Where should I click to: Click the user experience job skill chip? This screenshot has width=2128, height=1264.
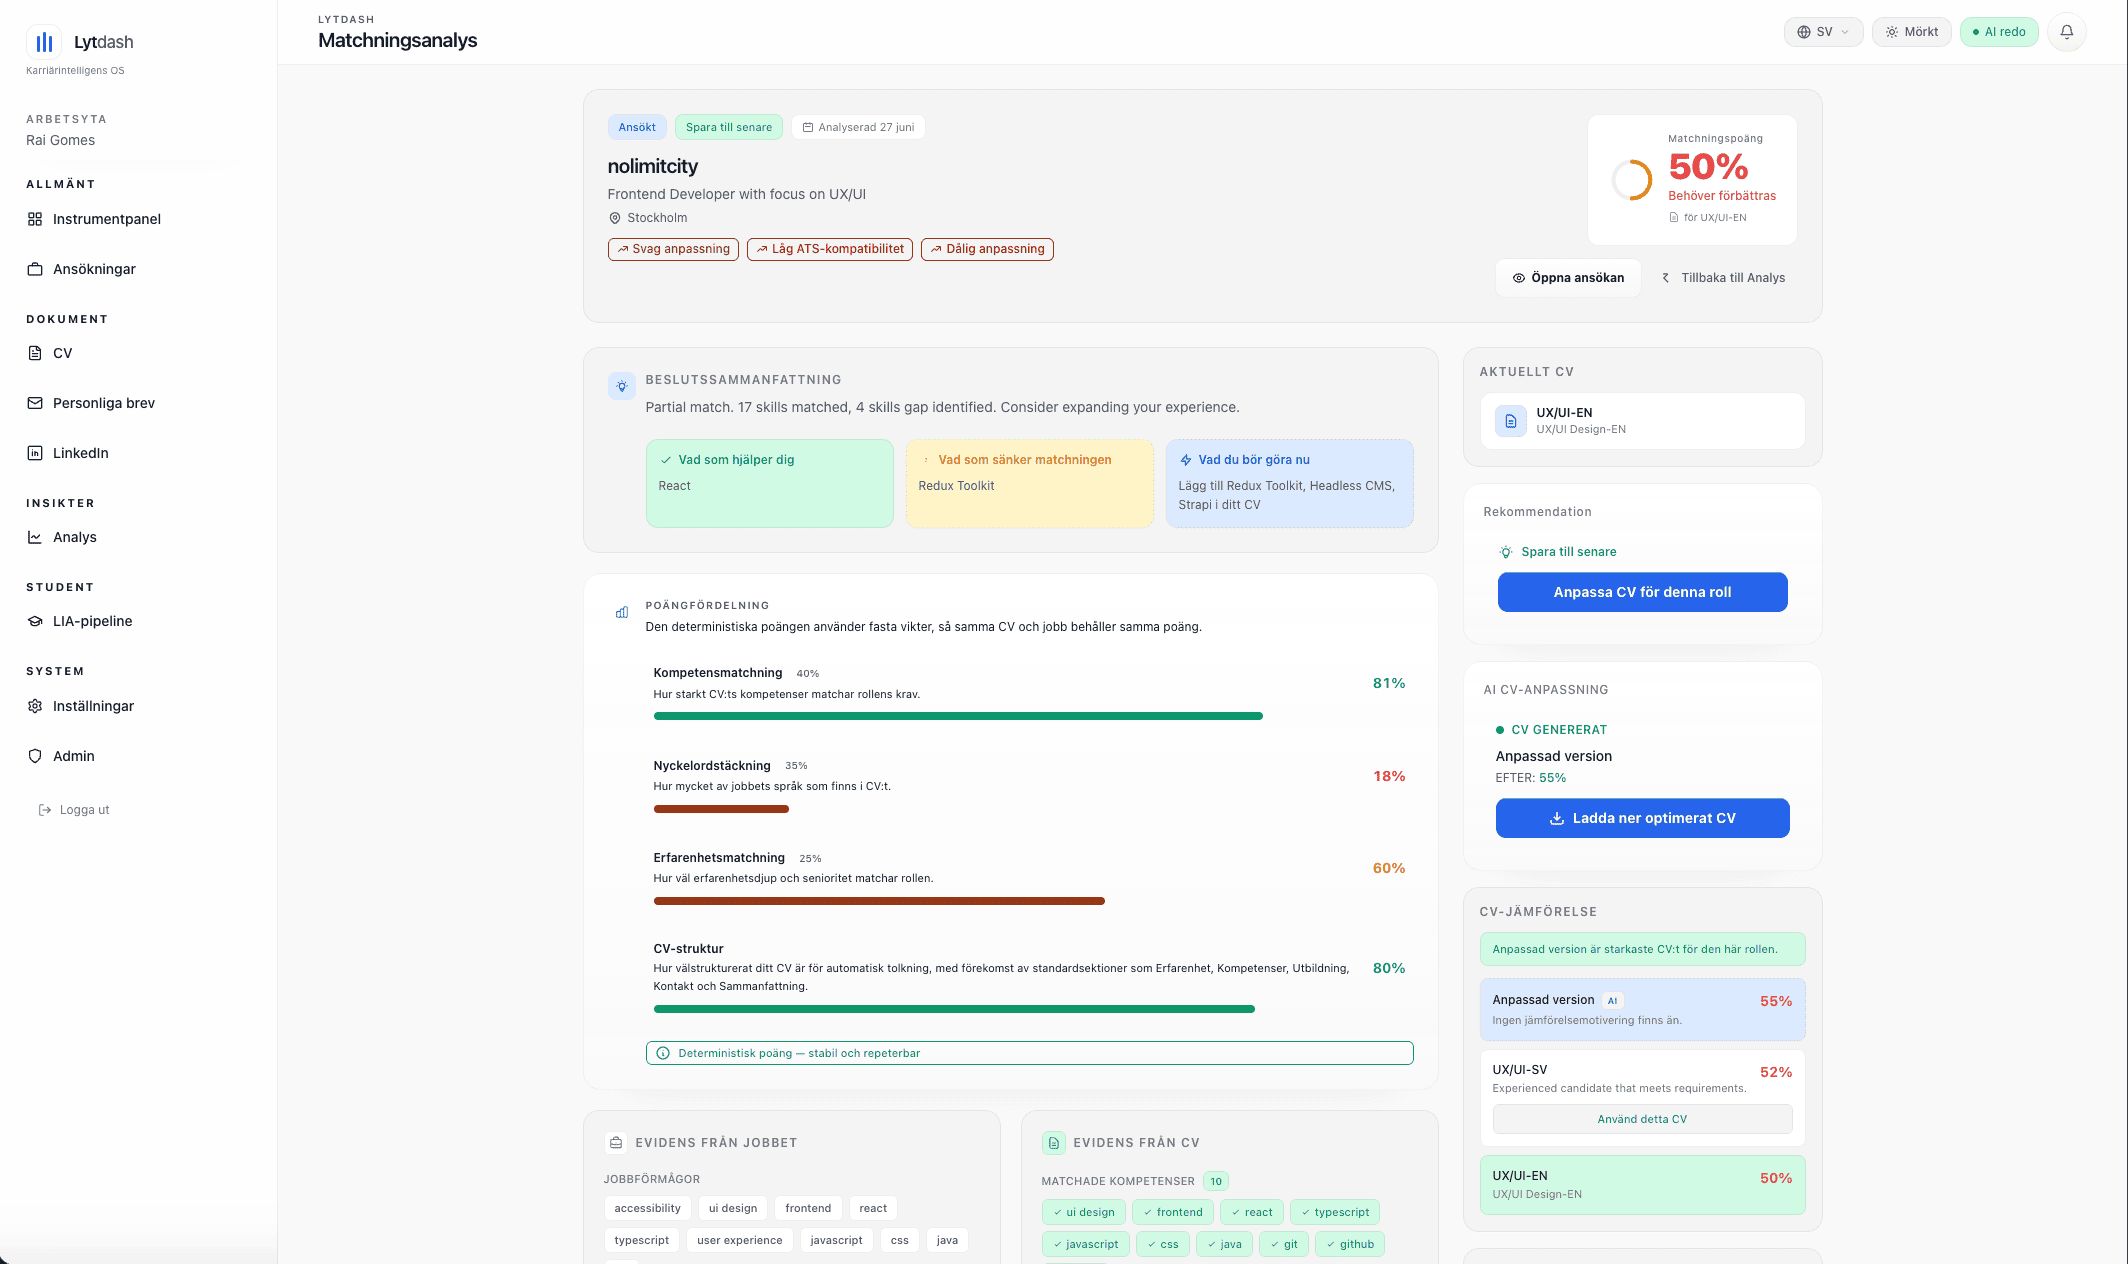pos(739,1240)
